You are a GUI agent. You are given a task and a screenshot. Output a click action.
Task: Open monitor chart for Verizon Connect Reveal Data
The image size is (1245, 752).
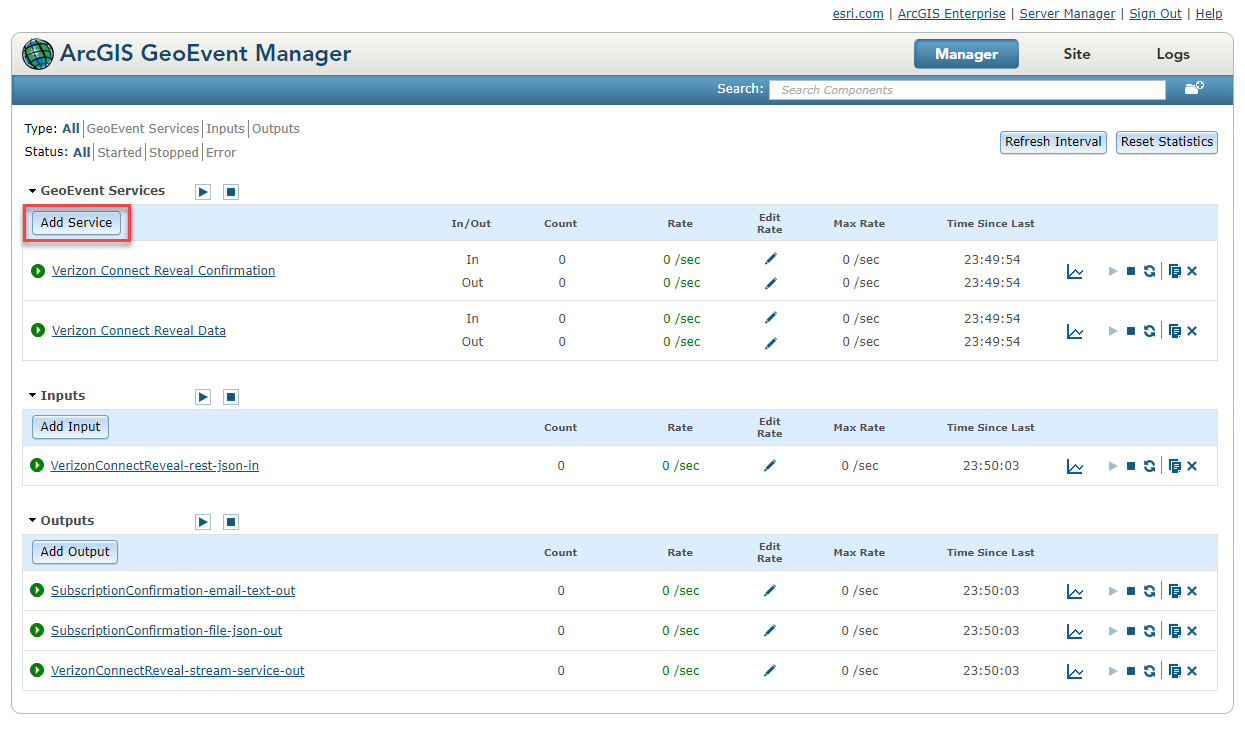pyautogui.click(x=1075, y=331)
